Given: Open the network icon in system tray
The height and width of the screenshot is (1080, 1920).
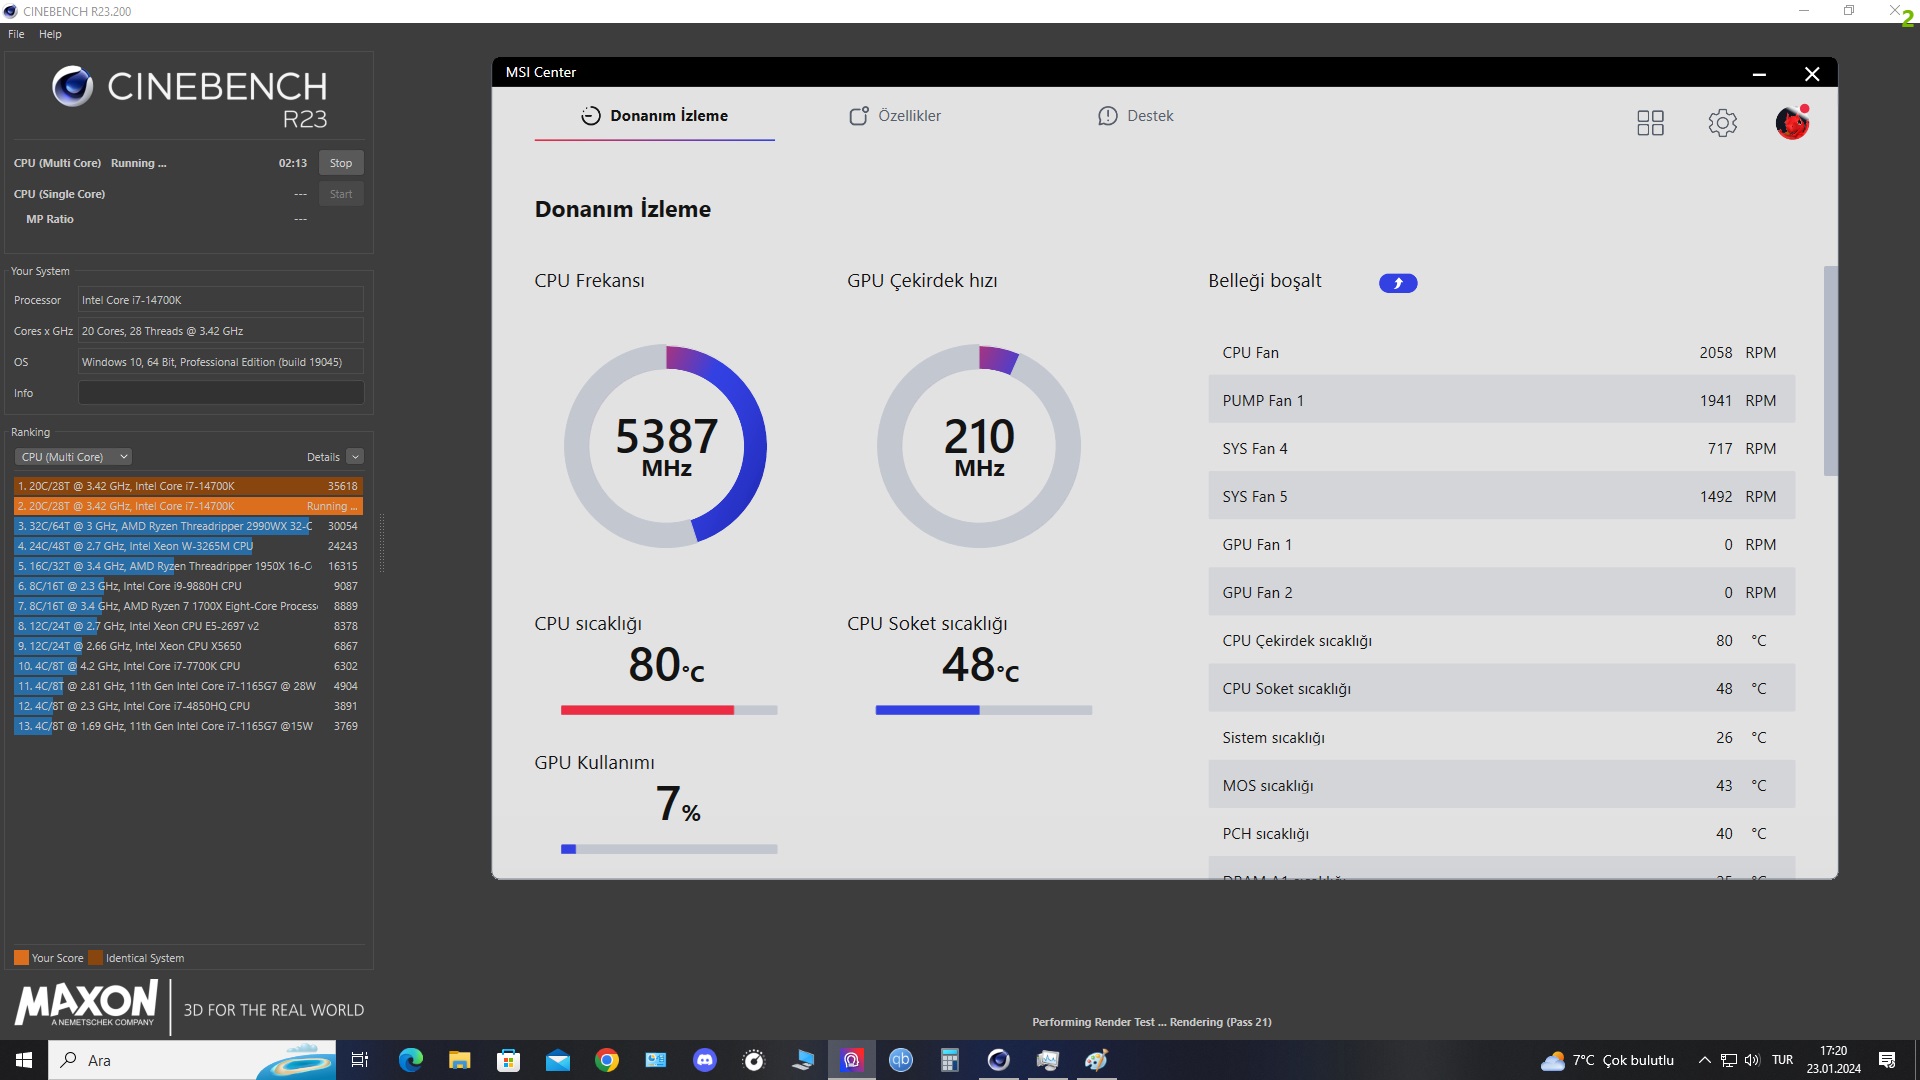Looking at the screenshot, I should coord(1728,1060).
